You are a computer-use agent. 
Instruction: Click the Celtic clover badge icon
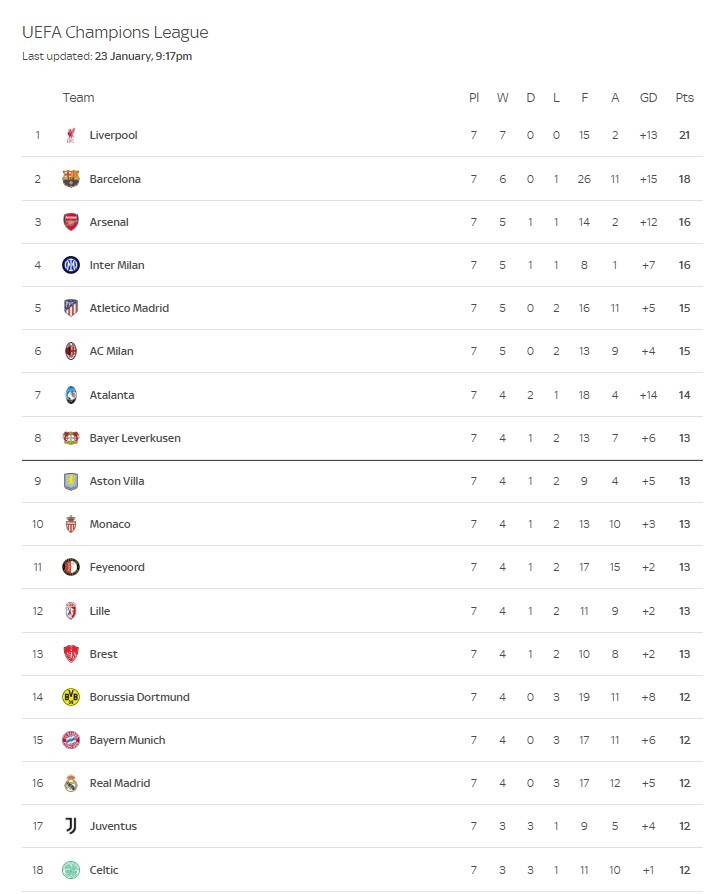pyautogui.click(x=71, y=869)
